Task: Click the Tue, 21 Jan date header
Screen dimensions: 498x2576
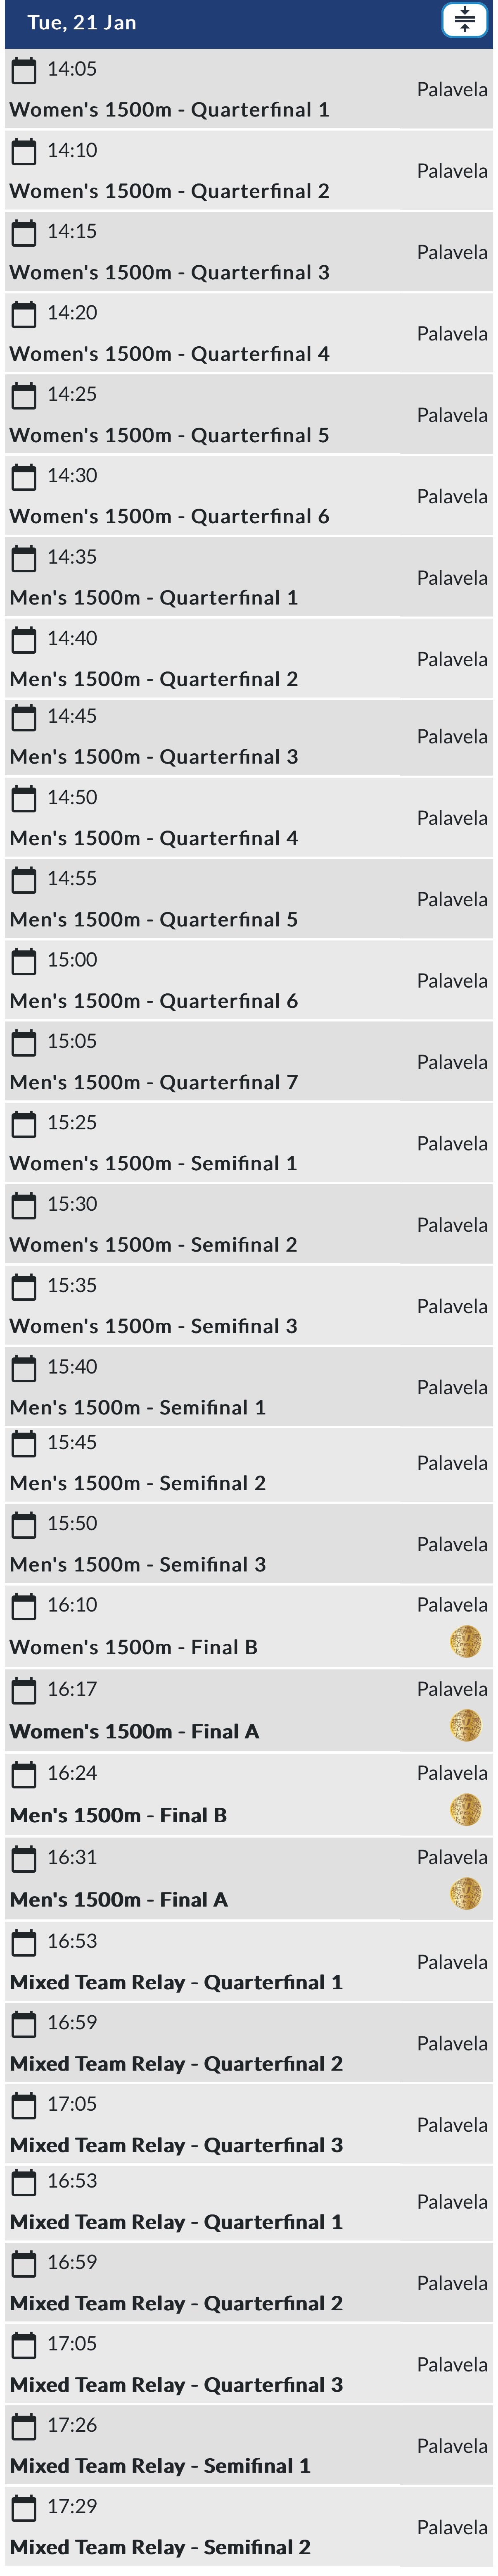Action: (x=82, y=22)
